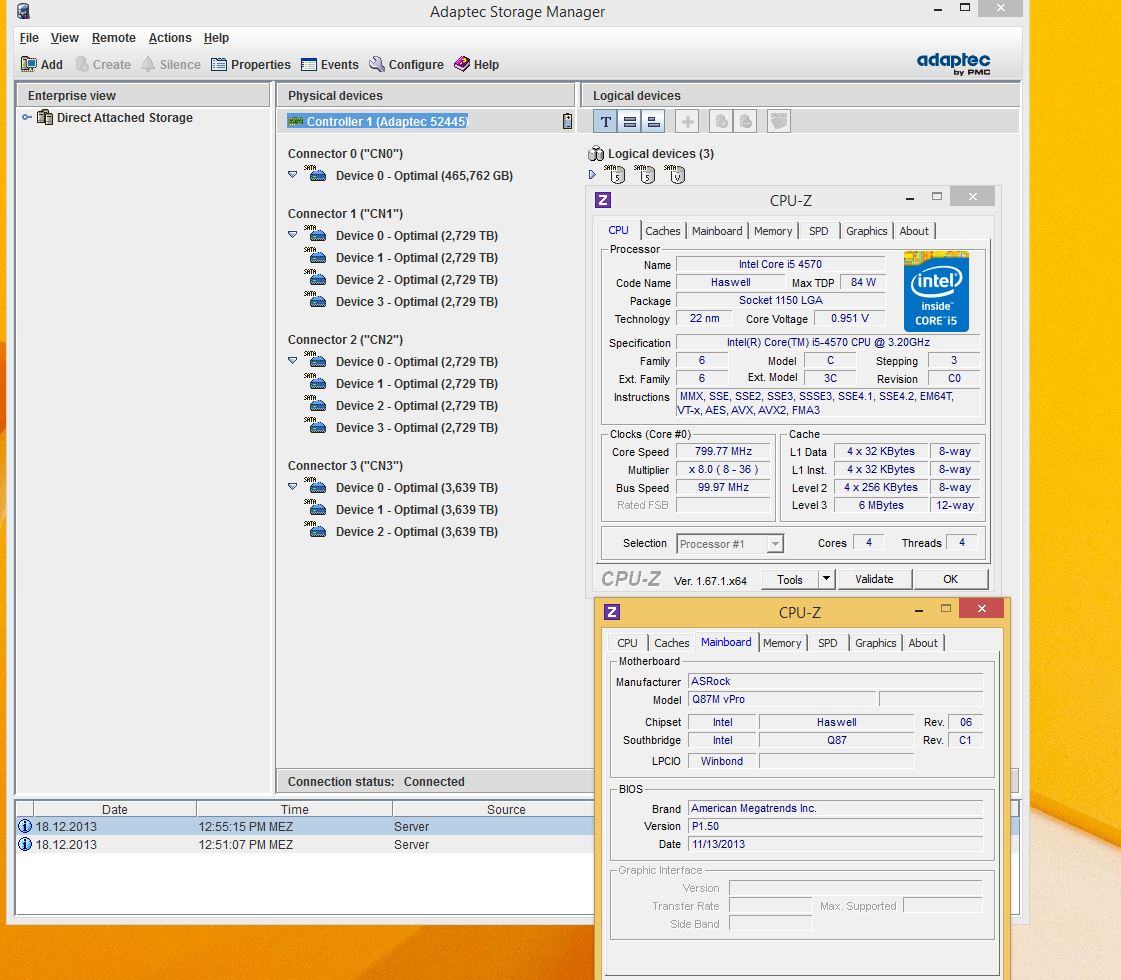1121x980 pixels.
Task: Click the Time column header in event log
Action: (295, 809)
